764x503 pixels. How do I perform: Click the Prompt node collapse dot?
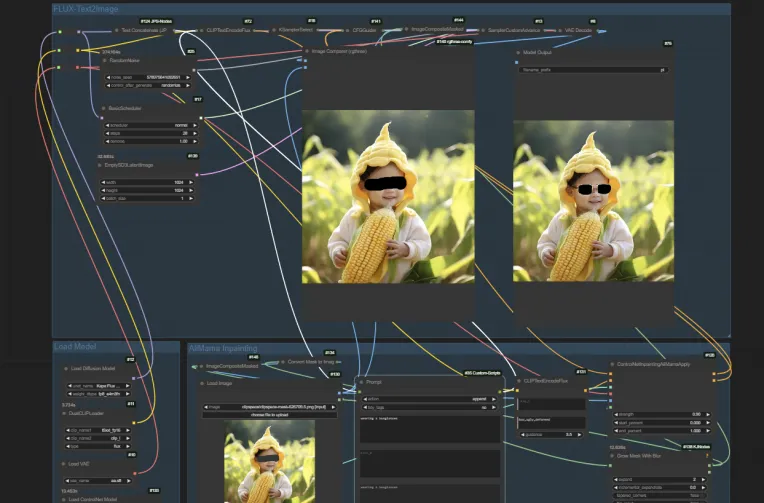point(361,382)
